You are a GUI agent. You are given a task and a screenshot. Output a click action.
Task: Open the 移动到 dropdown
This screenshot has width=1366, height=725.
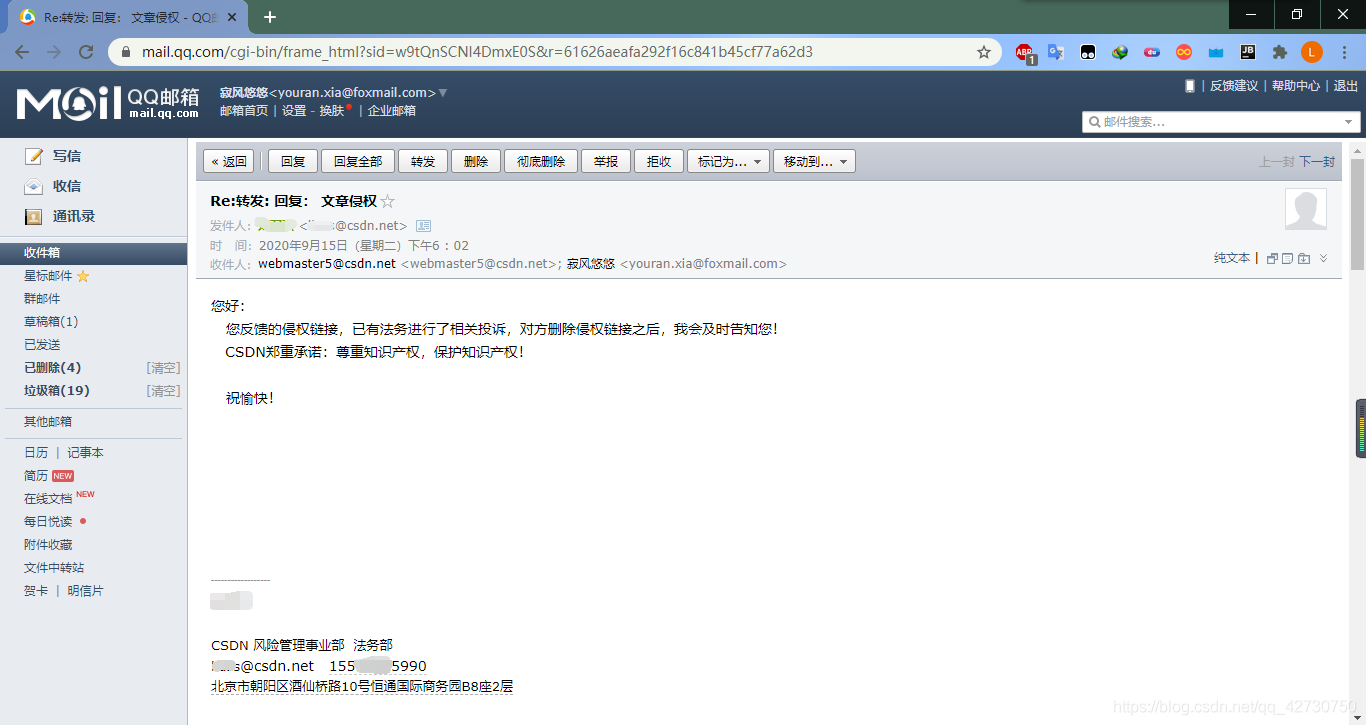point(814,162)
